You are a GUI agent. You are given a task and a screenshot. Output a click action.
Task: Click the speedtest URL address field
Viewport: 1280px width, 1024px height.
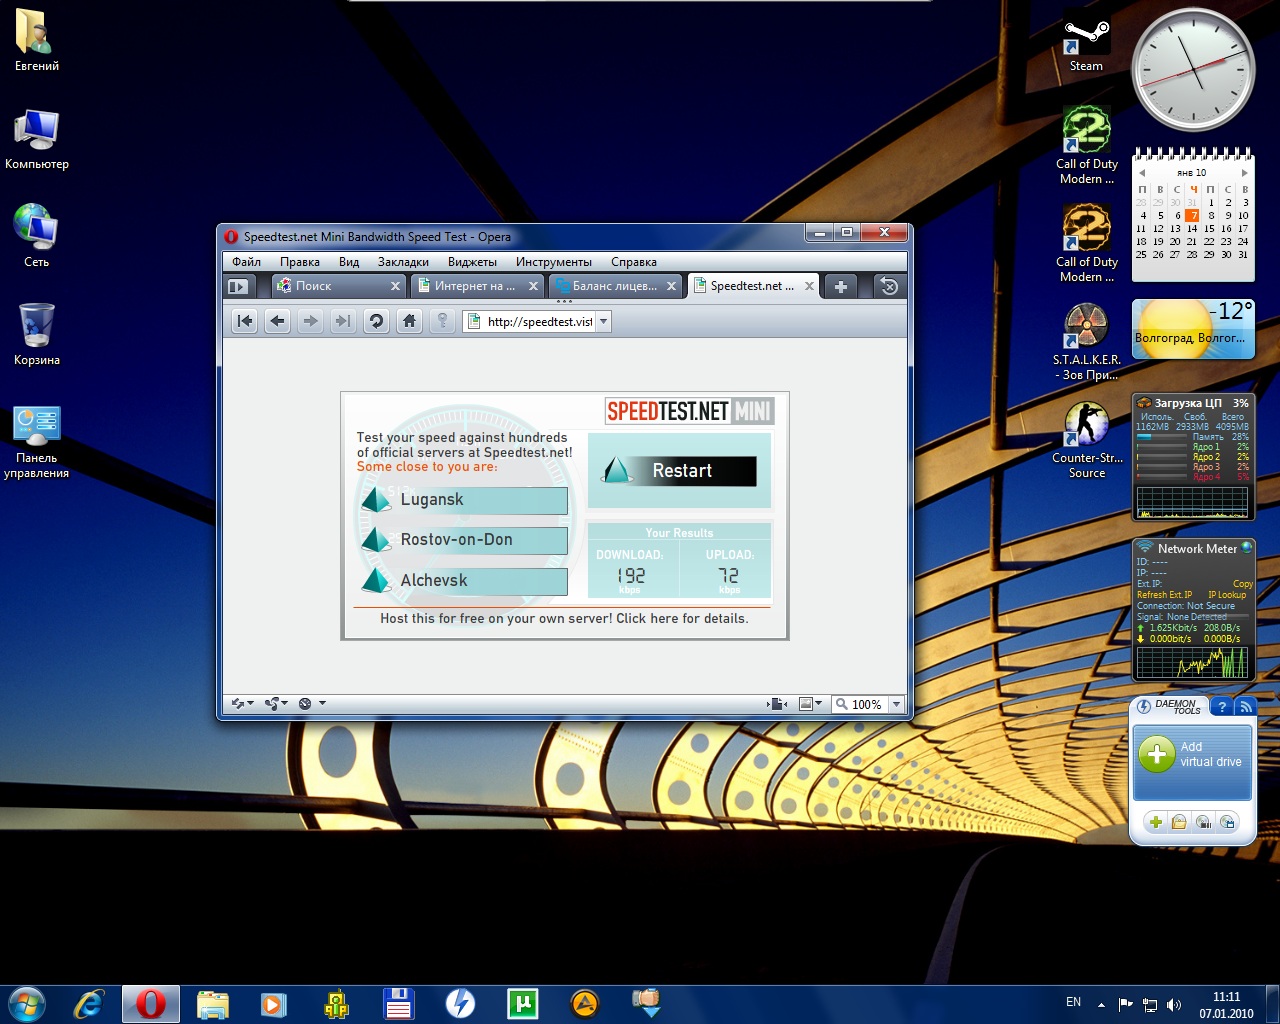[539, 321]
